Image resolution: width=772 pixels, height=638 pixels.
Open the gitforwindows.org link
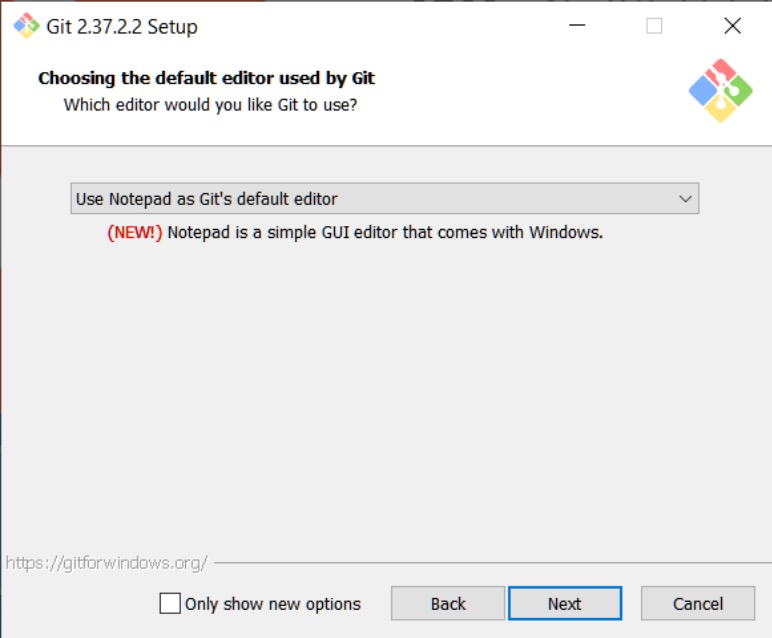click(106, 563)
